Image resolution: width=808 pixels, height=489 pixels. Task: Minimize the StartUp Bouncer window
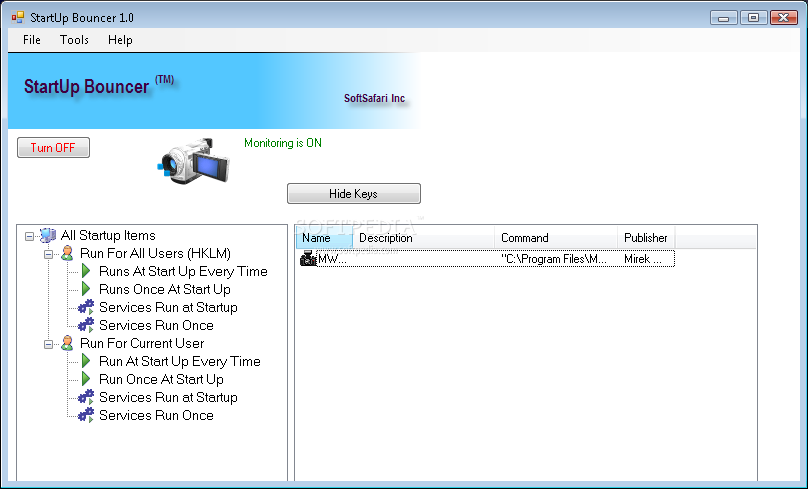click(723, 18)
